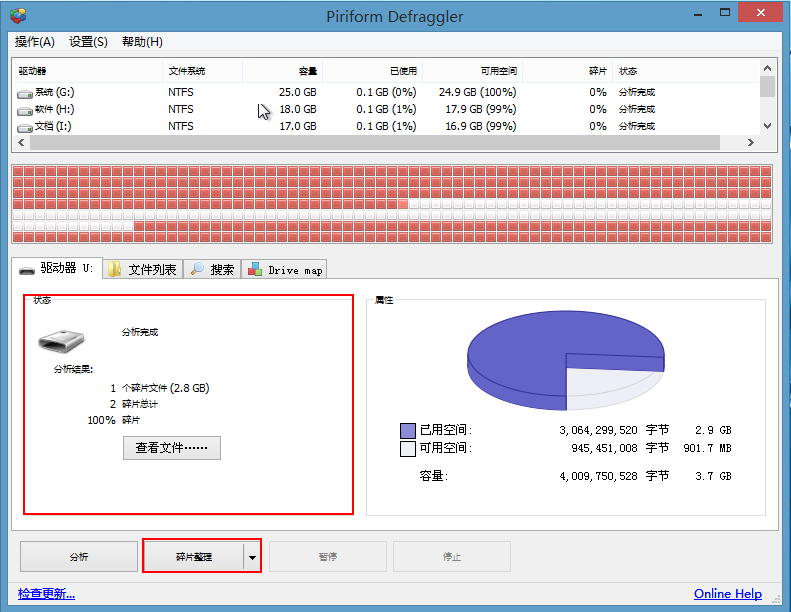Open the 设置(S) menu

pyautogui.click(x=88, y=42)
